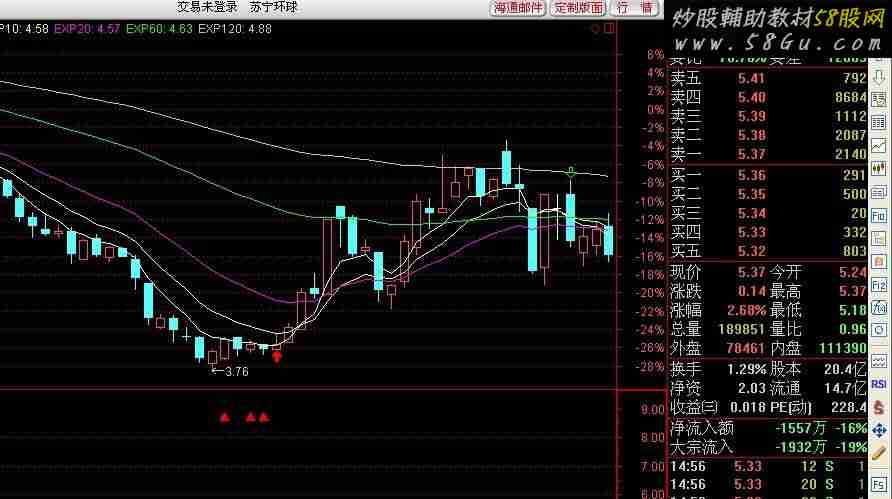
Task: Open the f(x) formula icon
Action: click(x=879, y=308)
